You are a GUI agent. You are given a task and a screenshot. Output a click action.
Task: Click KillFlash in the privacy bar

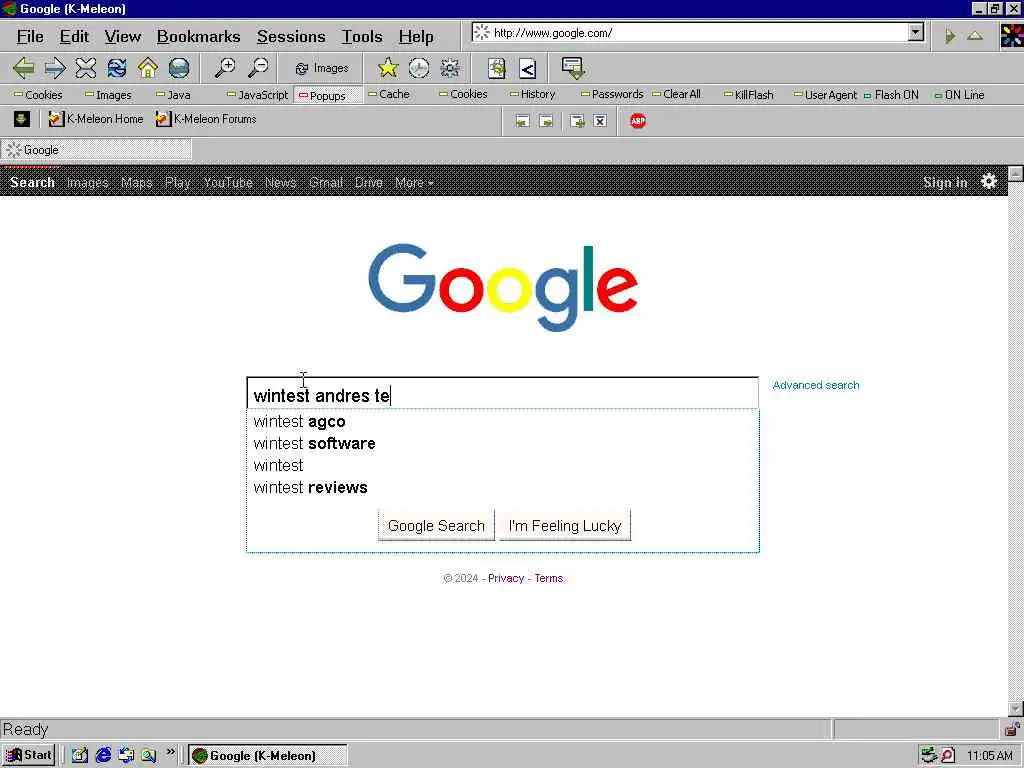coord(748,95)
